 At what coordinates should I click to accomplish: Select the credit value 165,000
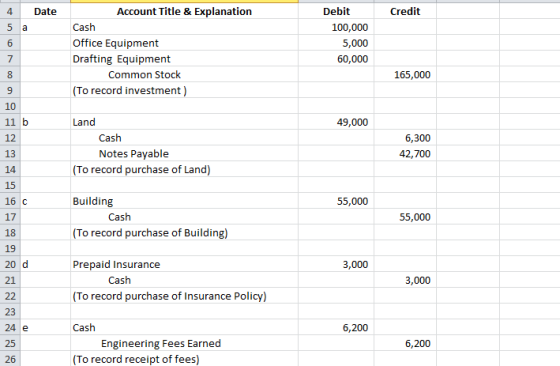pos(405,75)
